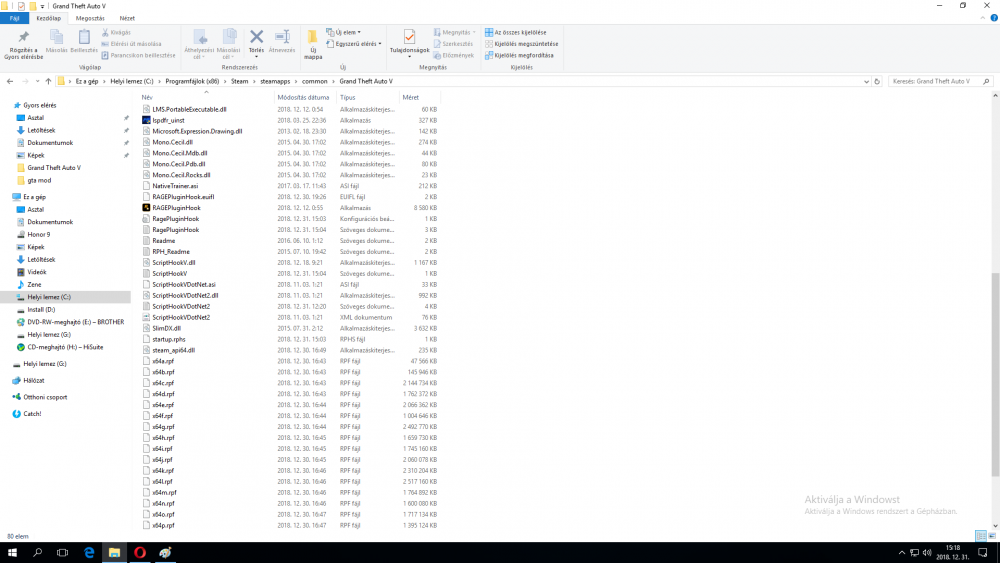Launch Microsoft Edge from taskbar

[89, 552]
